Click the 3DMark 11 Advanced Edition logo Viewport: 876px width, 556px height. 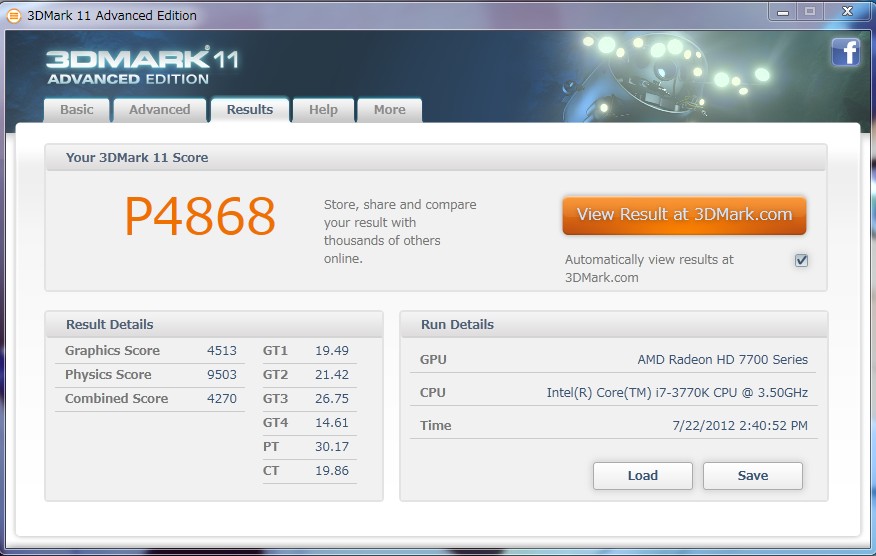coord(142,65)
